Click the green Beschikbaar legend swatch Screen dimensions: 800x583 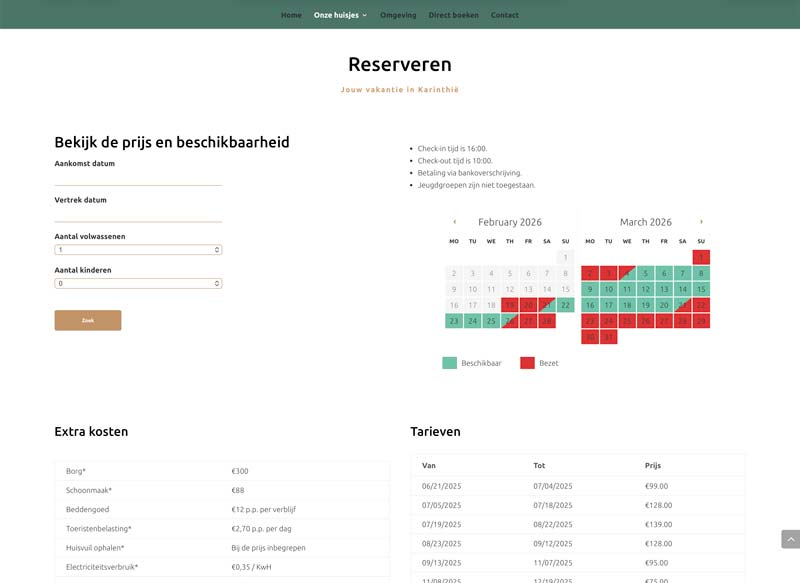tap(449, 363)
